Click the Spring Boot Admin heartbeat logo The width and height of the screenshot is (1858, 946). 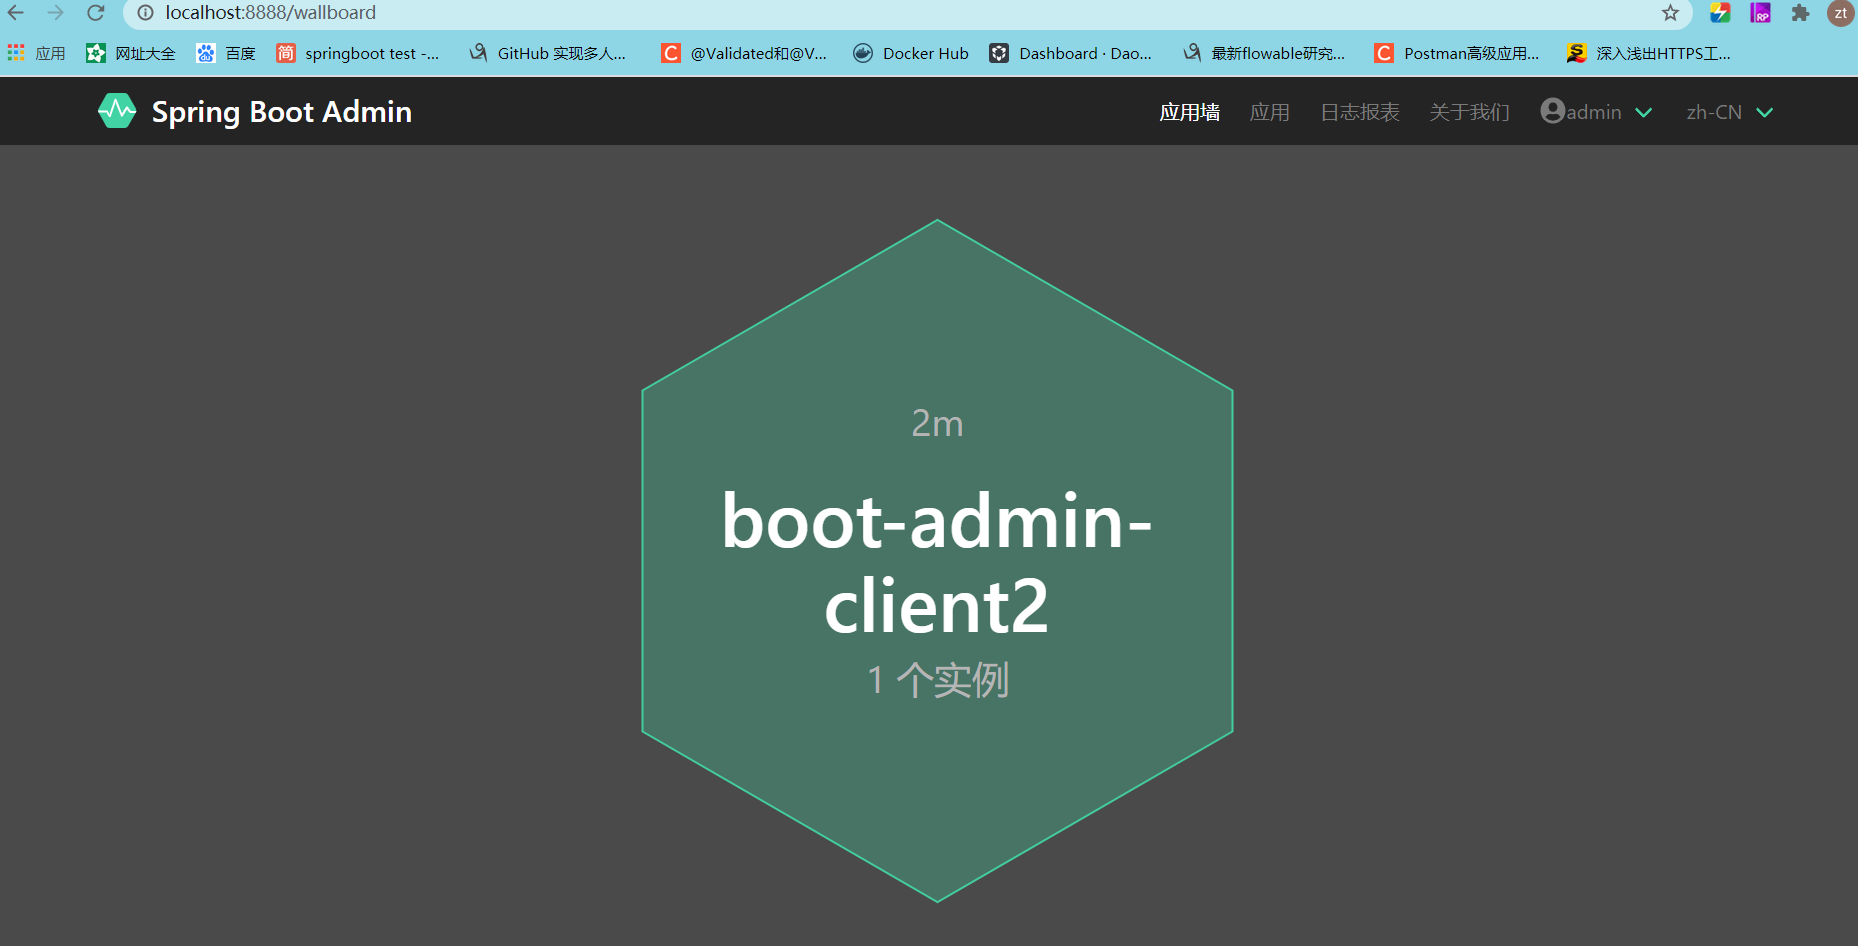pyautogui.click(x=117, y=111)
